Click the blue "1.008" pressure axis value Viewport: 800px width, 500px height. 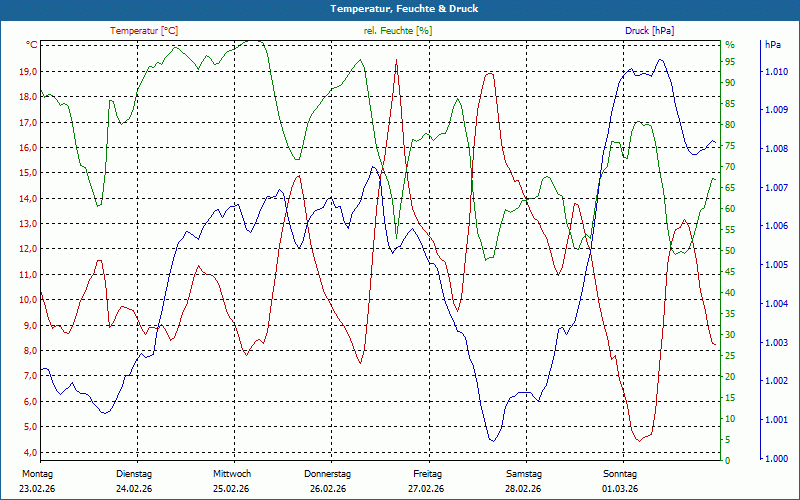coord(776,149)
